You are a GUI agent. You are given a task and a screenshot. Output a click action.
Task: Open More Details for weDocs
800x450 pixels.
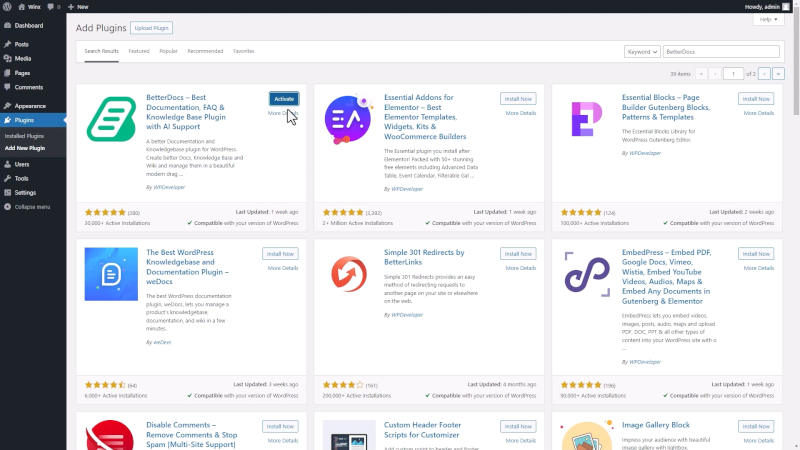coord(283,268)
